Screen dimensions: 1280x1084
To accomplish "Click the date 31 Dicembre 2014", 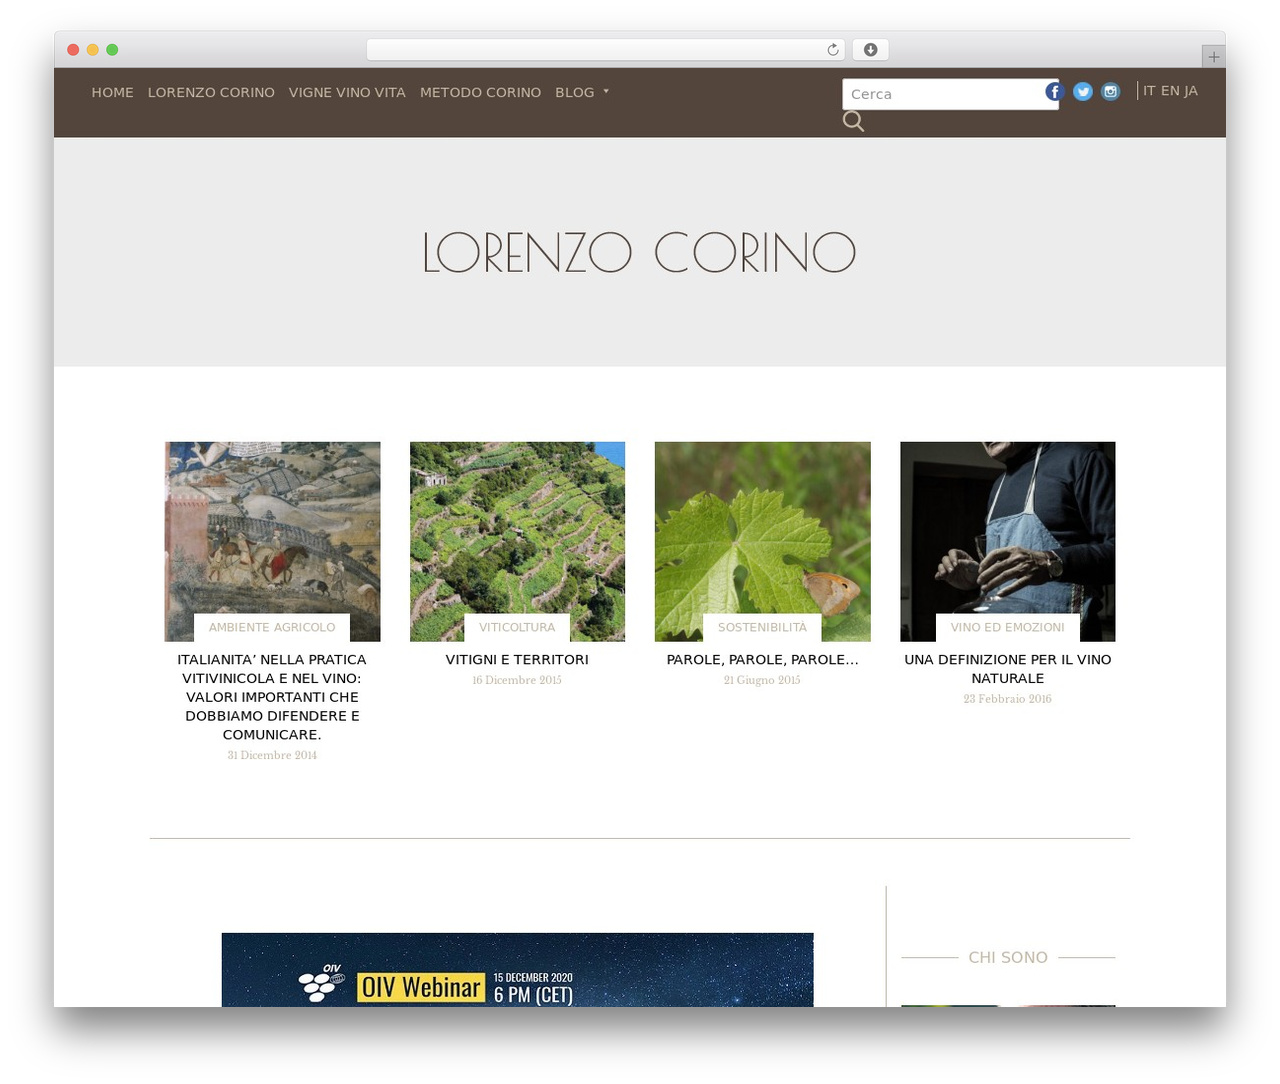I will pyautogui.click(x=272, y=755).
